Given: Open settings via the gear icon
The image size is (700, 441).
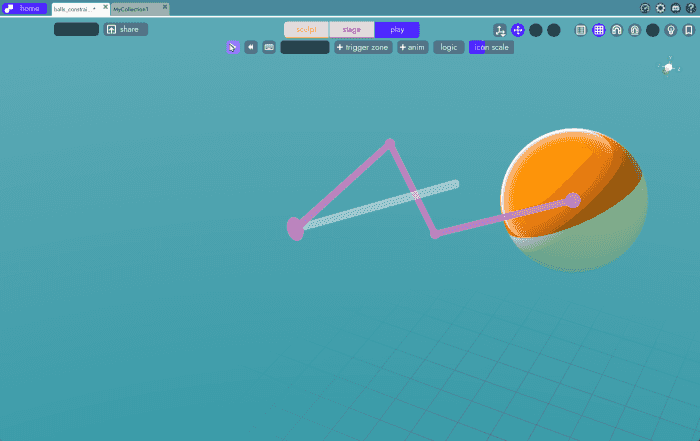Looking at the screenshot, I should 661,8.
